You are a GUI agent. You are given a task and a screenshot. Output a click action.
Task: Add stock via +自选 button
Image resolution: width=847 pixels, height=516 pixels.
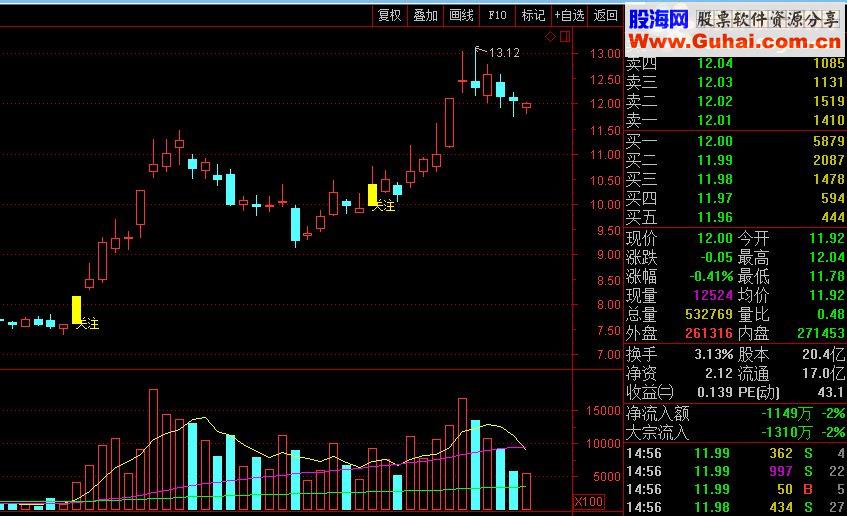tap(569, 16)
